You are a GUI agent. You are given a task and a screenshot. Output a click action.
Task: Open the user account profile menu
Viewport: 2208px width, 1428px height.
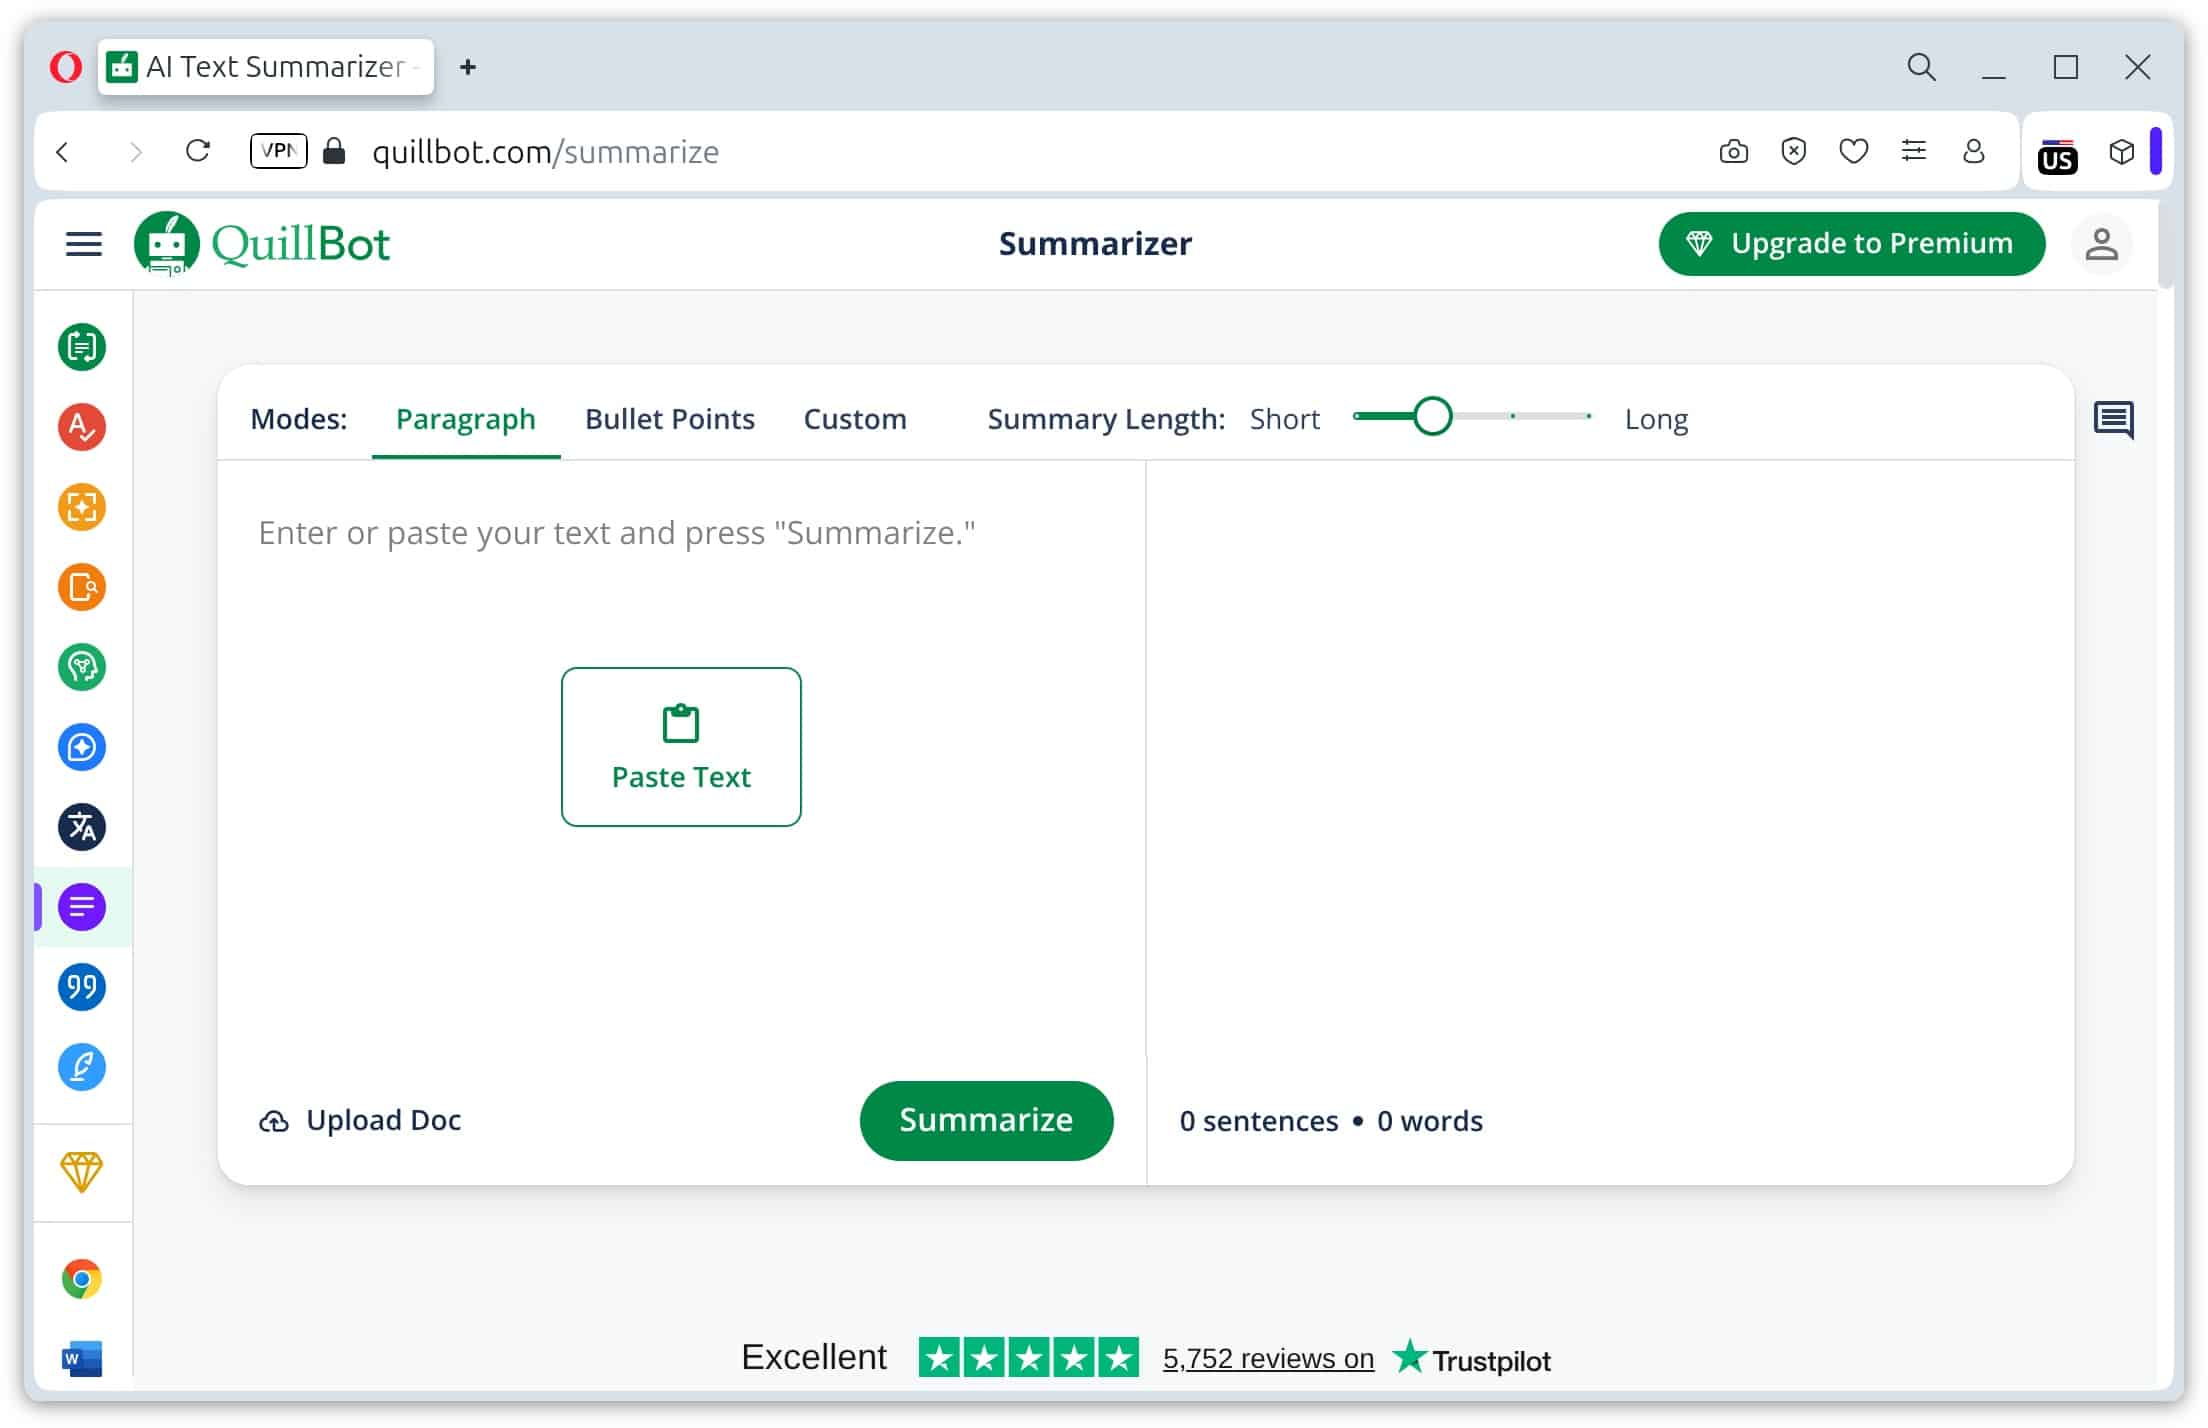point(2101,244)
